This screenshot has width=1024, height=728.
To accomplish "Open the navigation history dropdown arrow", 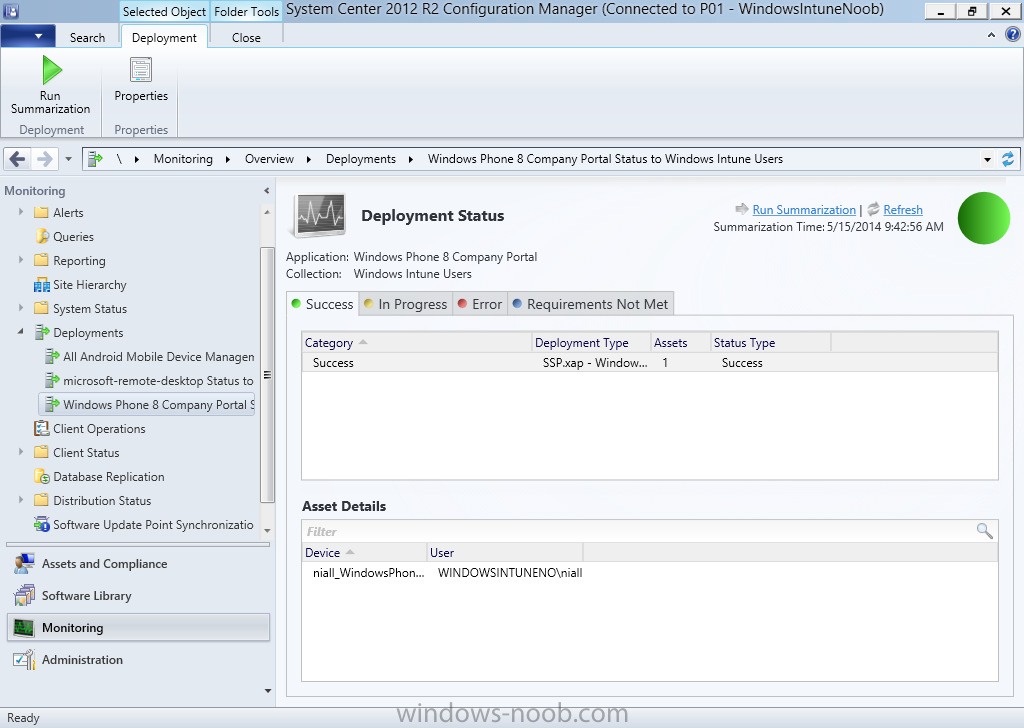I will point(68,159).
